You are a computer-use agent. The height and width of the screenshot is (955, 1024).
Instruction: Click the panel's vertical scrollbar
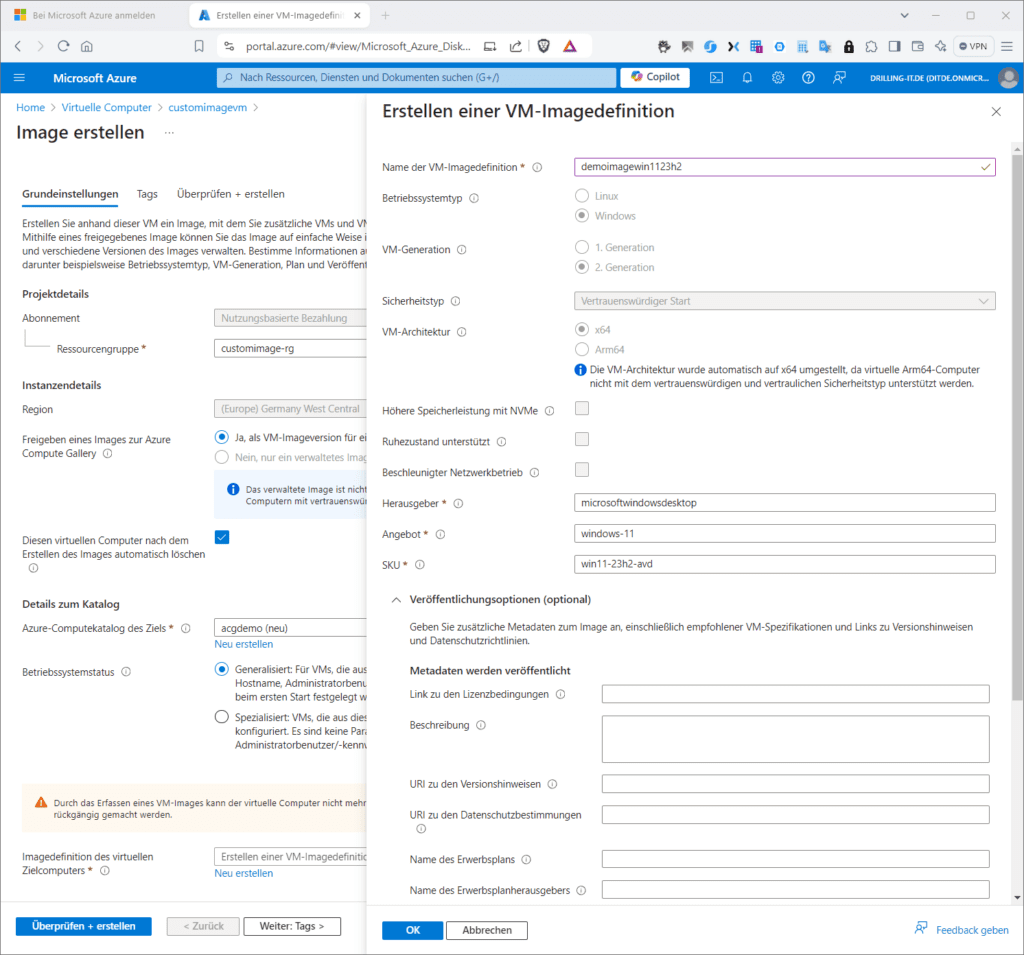(1017, 428)
